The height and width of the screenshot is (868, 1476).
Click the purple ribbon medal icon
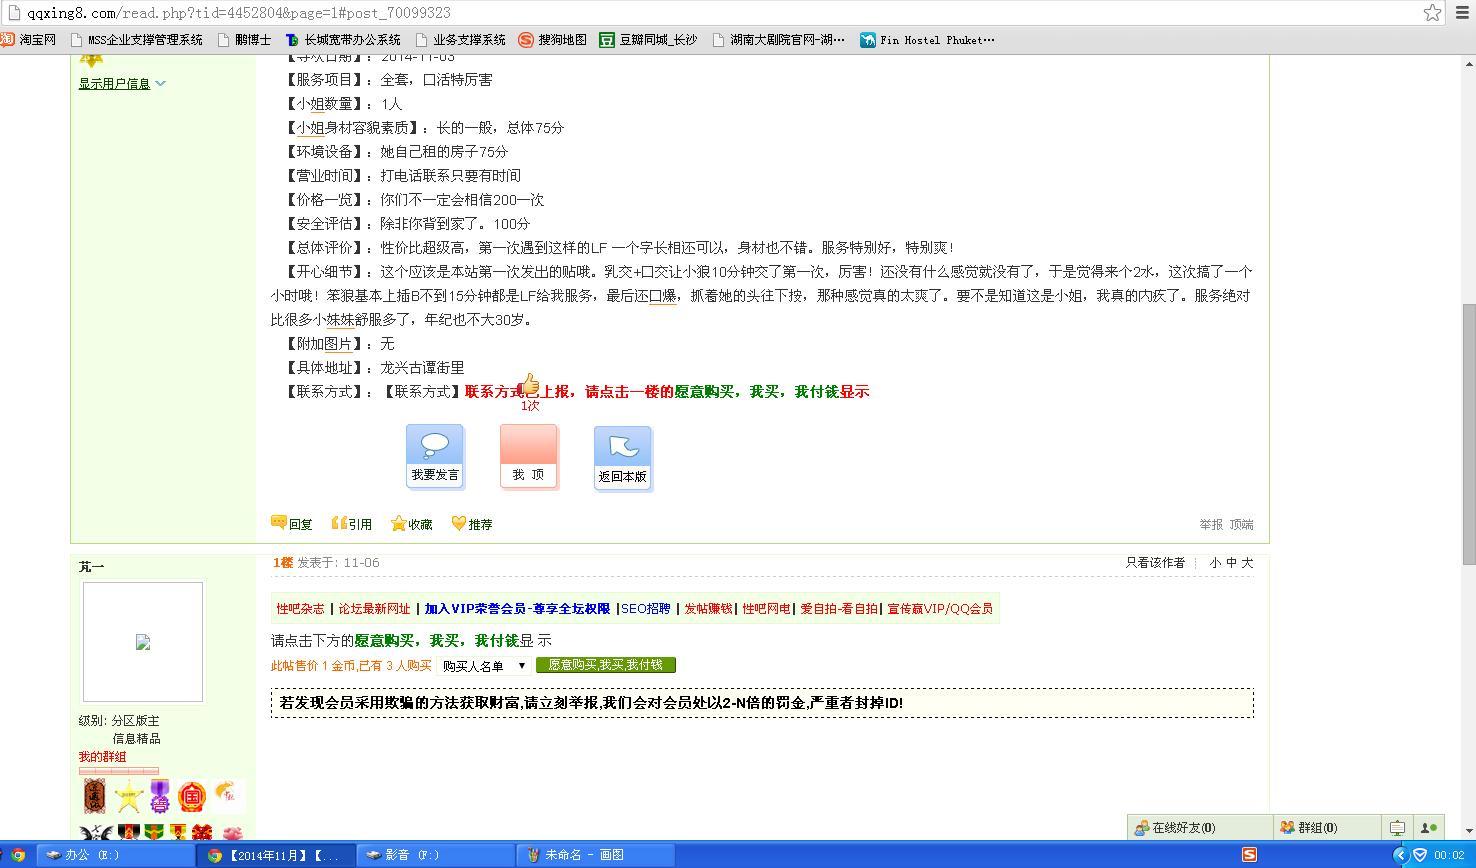click(x=160, y=797)
